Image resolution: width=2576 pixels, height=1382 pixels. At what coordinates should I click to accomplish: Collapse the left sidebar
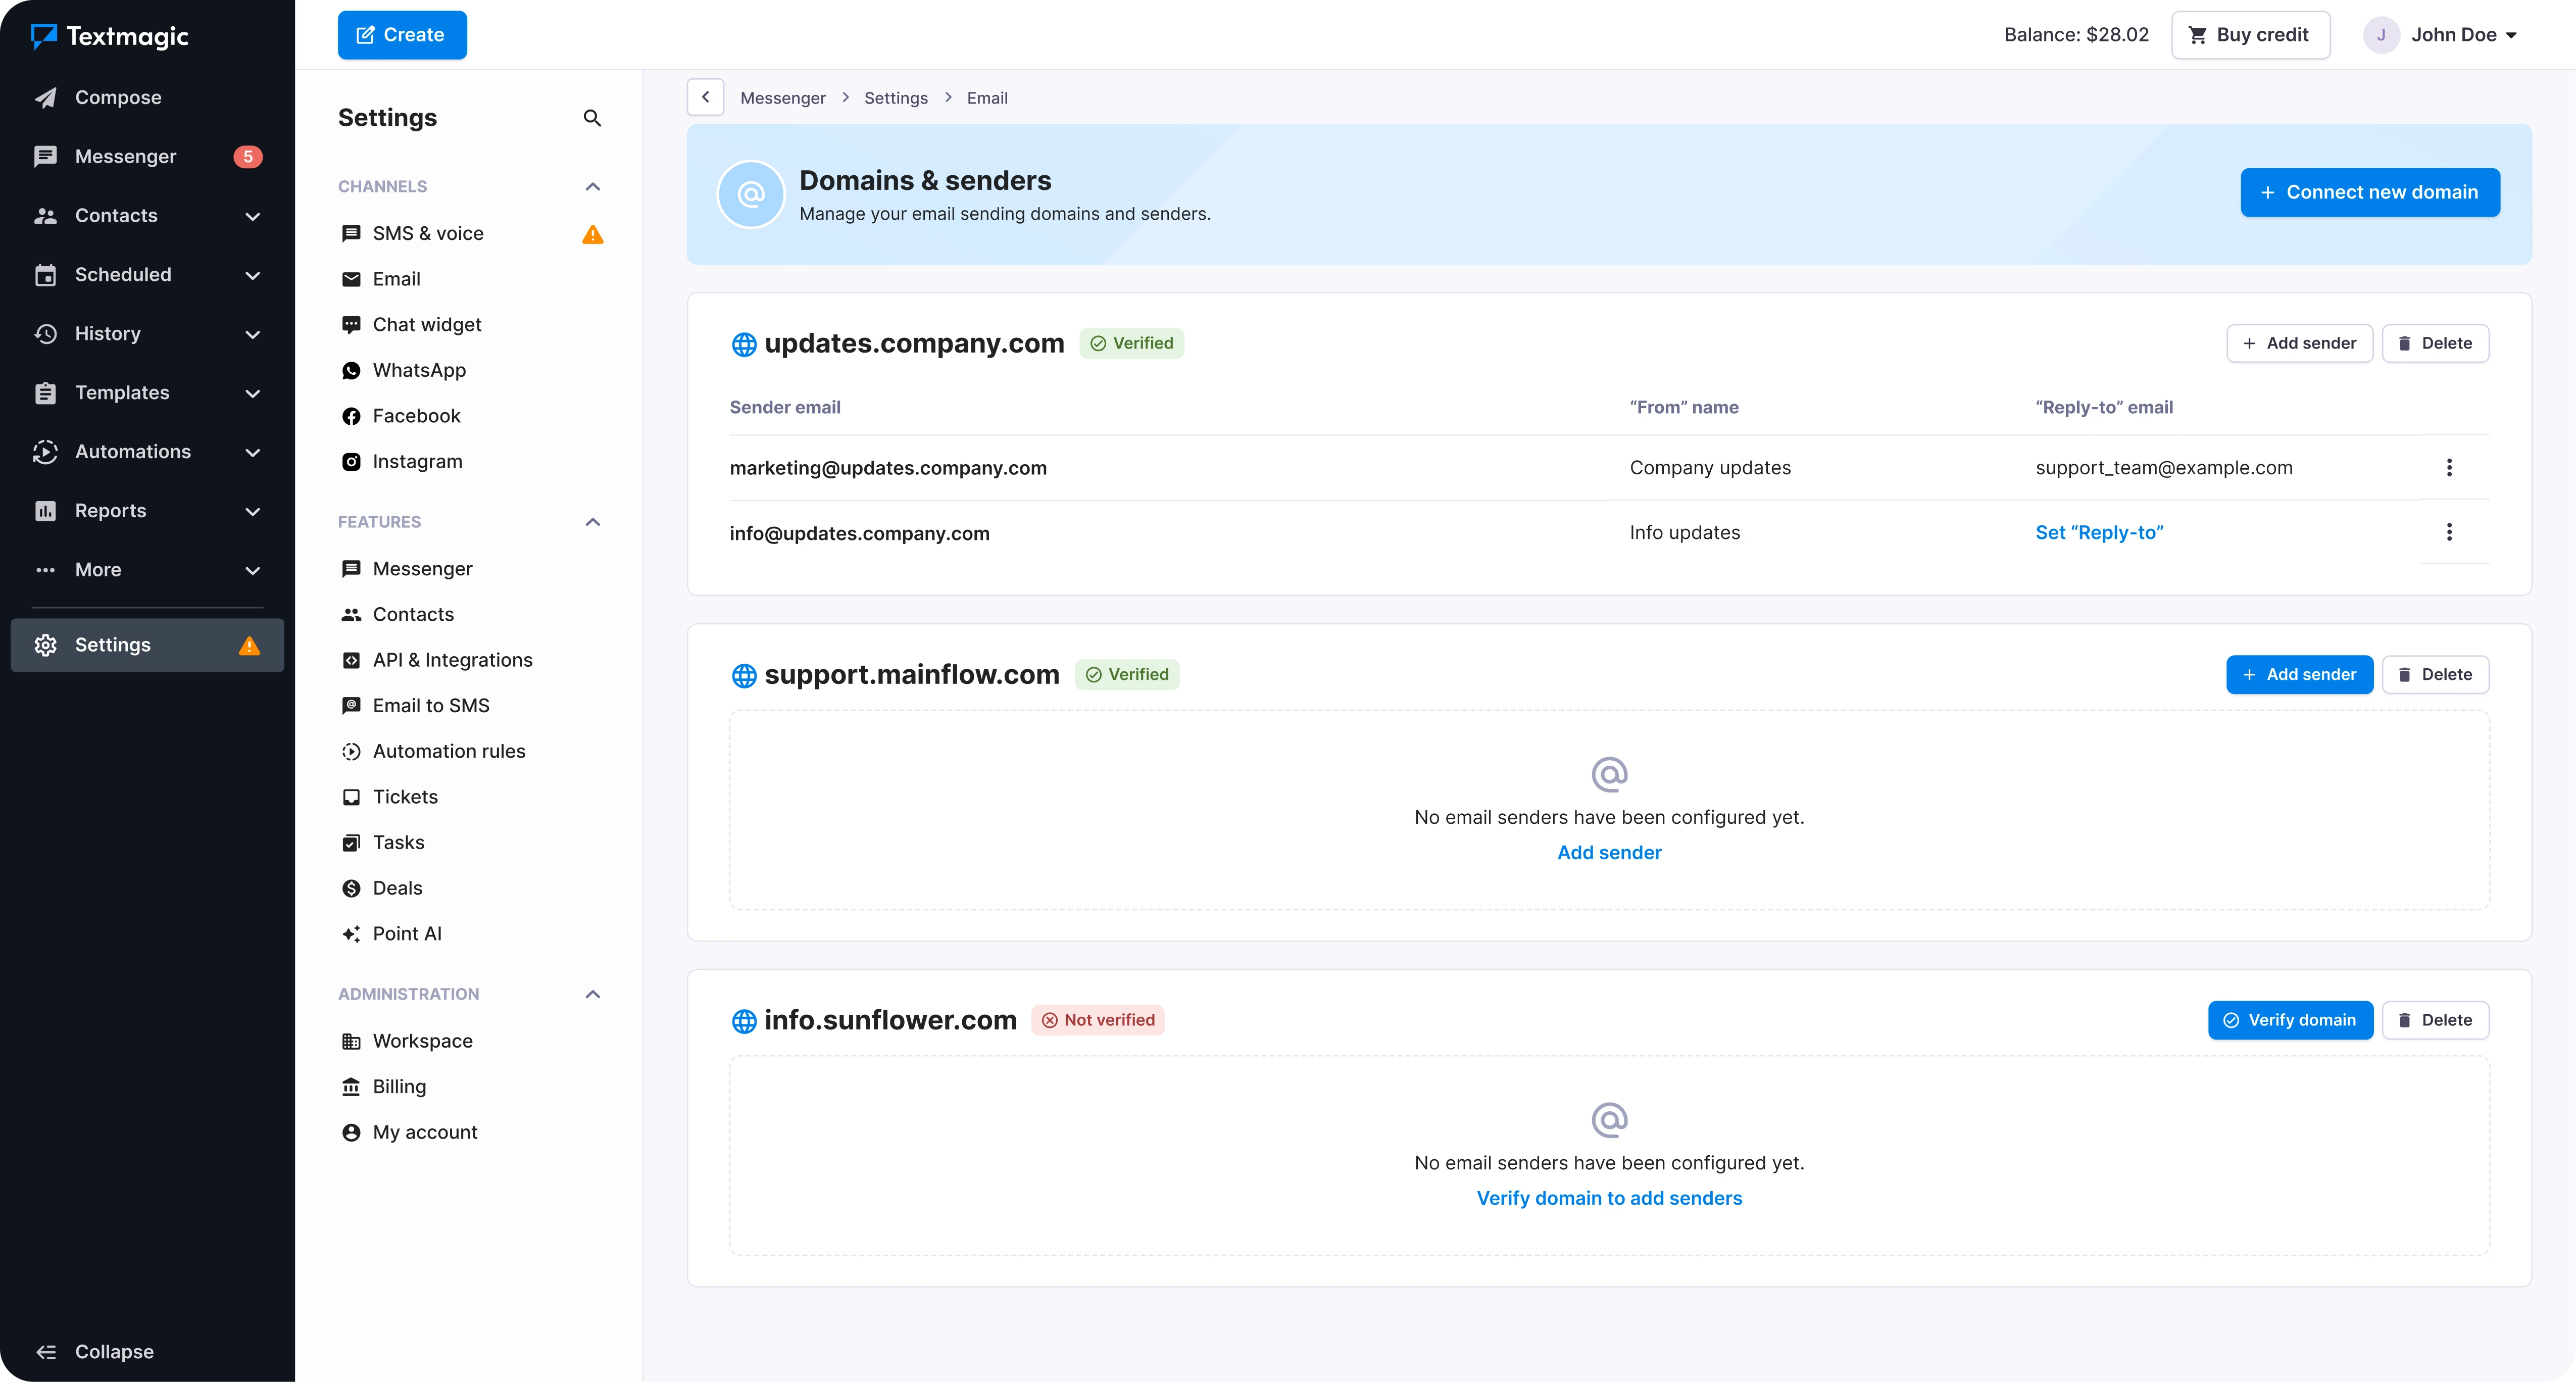point(95,1352)
